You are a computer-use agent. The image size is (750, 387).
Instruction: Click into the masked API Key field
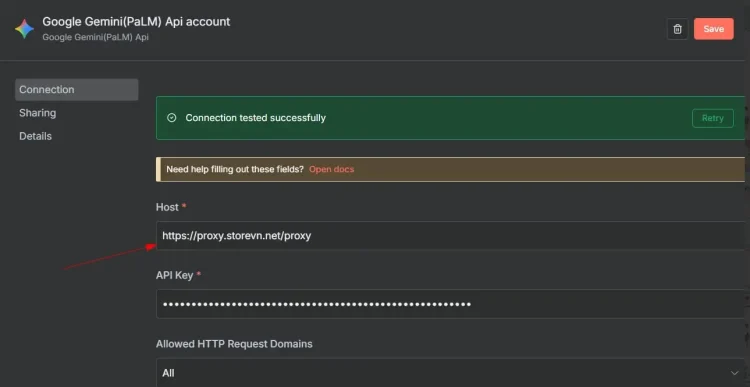(x=451, y=304)
